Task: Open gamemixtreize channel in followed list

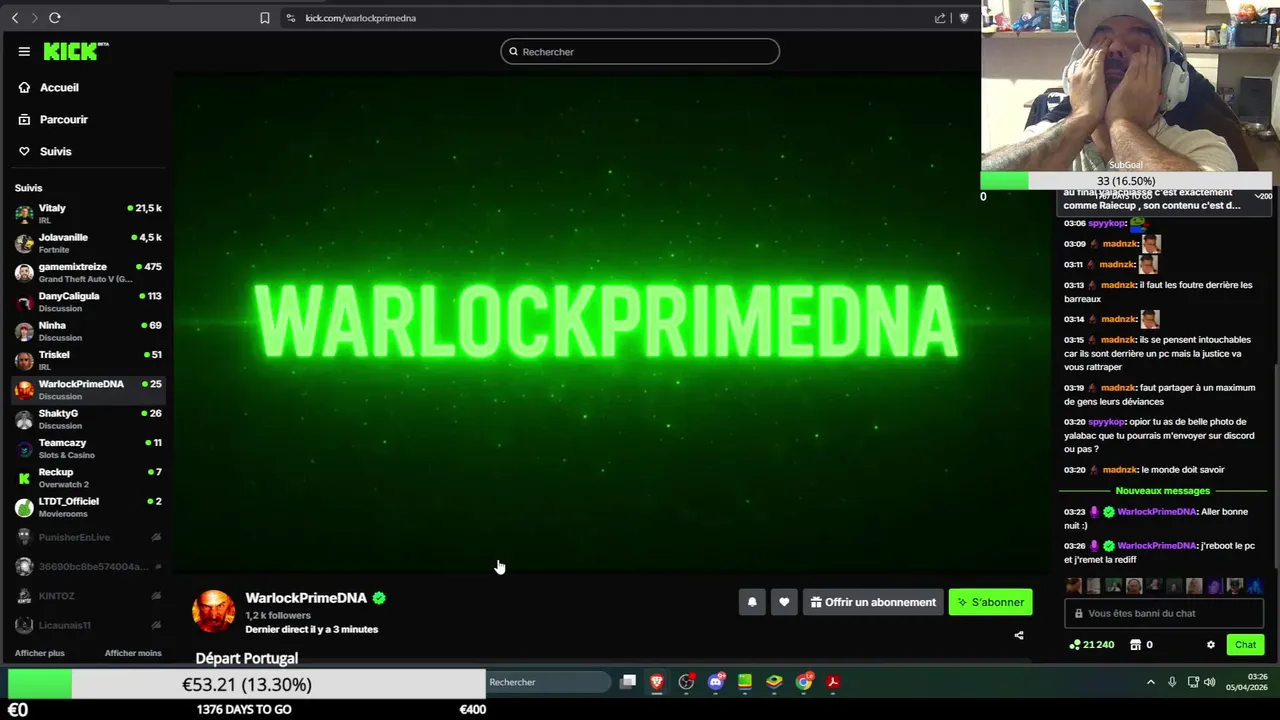Action: 88,273
